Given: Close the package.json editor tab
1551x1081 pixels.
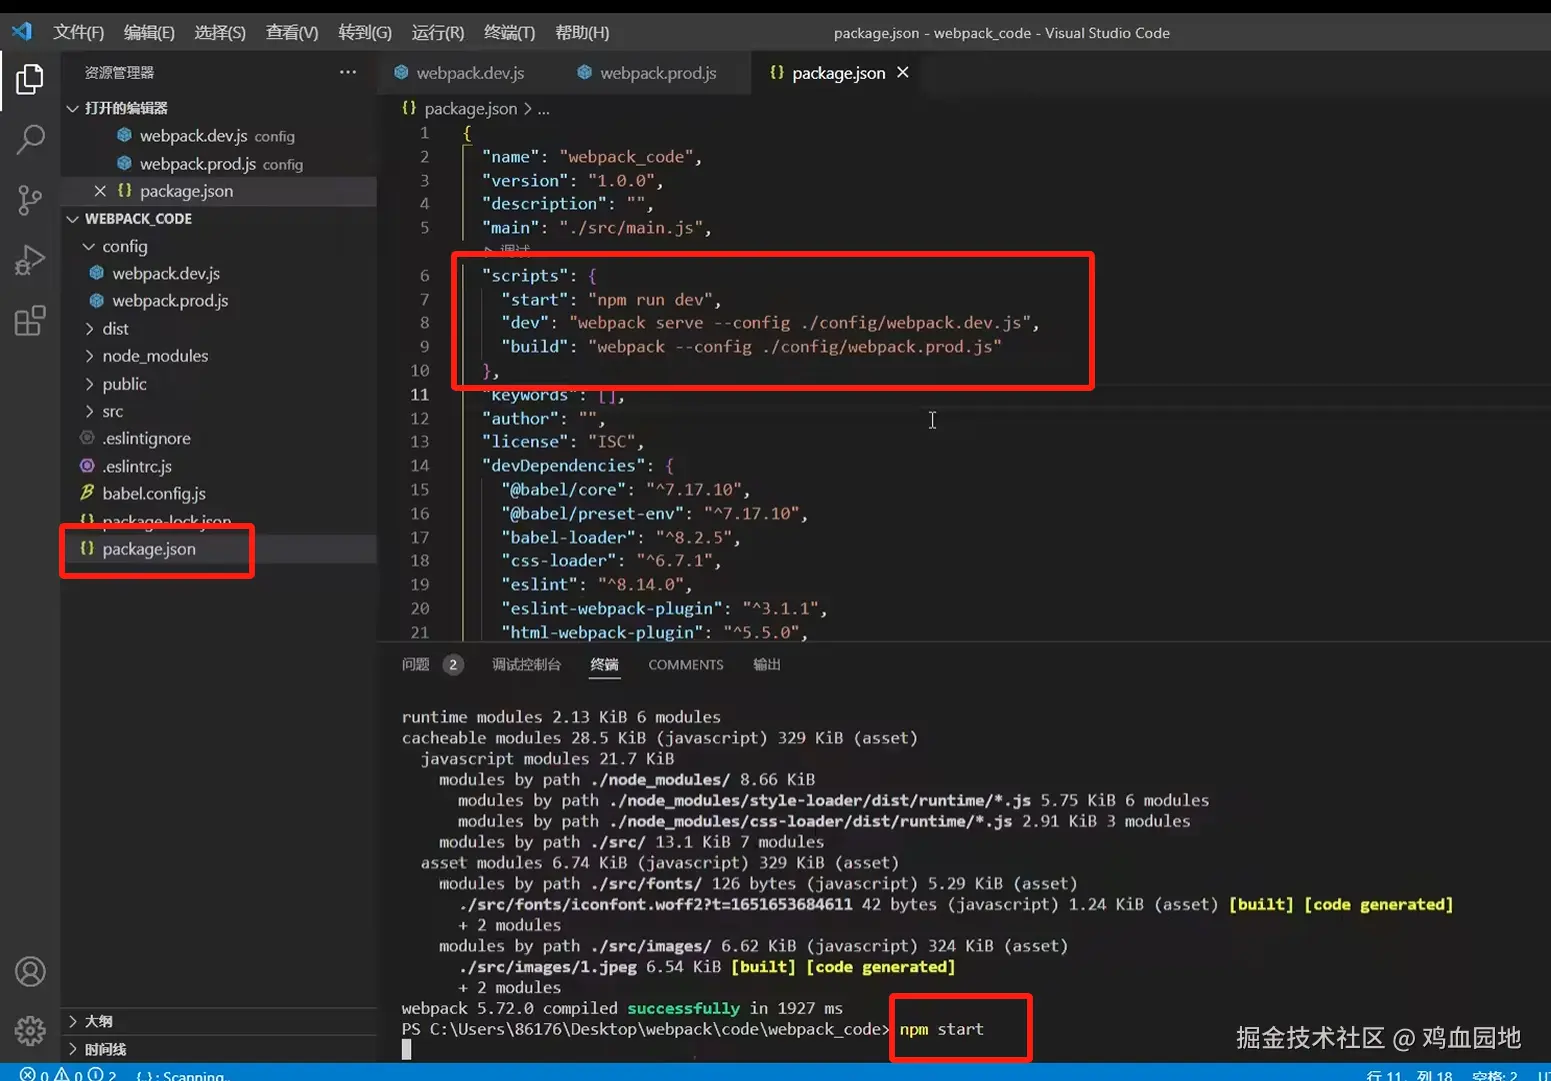Looking at the screenshot, I should [x=903, y=72].
